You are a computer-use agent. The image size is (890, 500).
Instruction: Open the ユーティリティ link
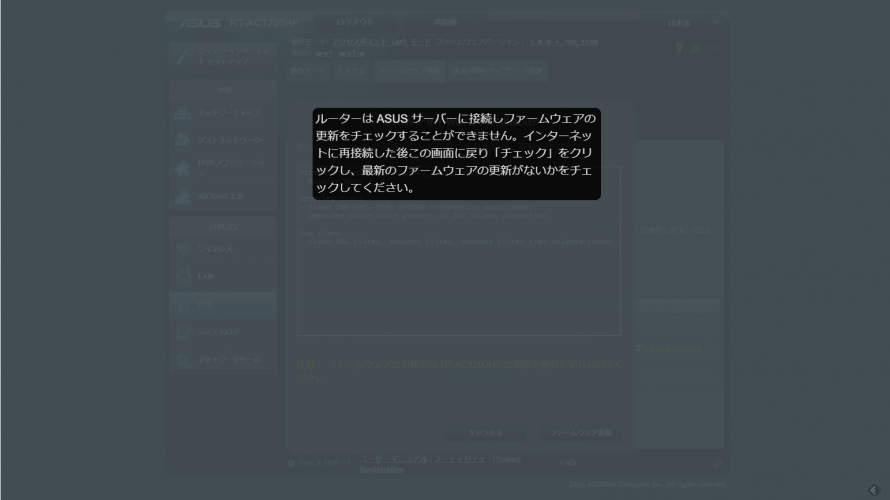[x=460, y=459]
